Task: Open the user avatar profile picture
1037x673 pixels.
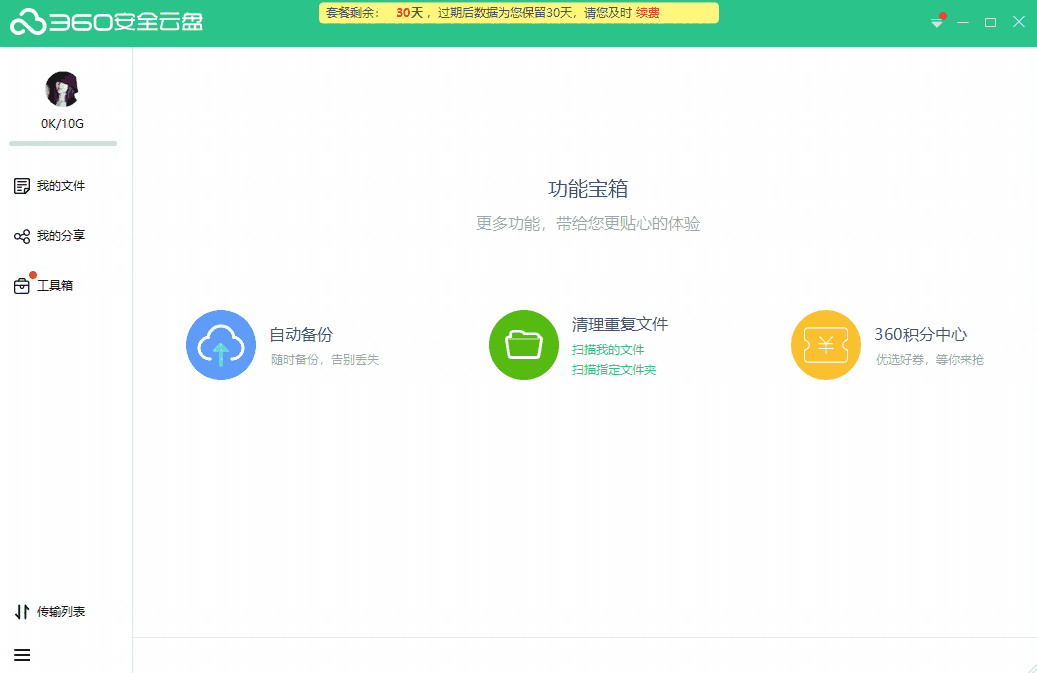Action: (x=62, y=90)
